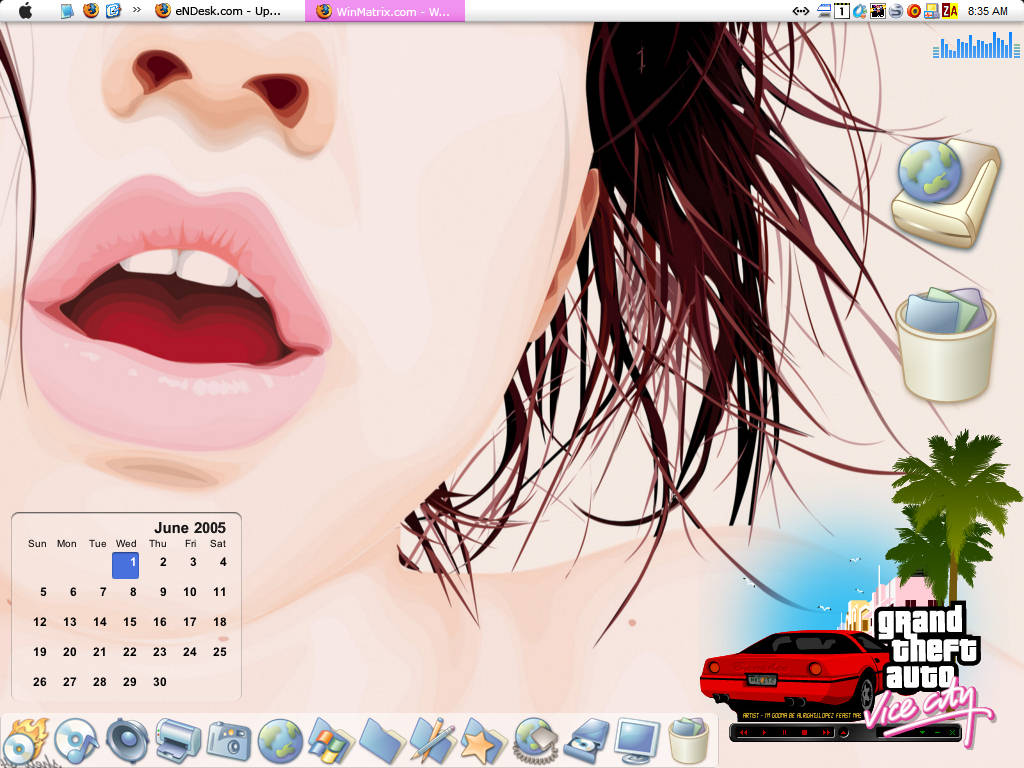The width and height of the screenshot is (1024, 768).
Task: Click date 4 on the calendar
Action: [x=223, y=562]
